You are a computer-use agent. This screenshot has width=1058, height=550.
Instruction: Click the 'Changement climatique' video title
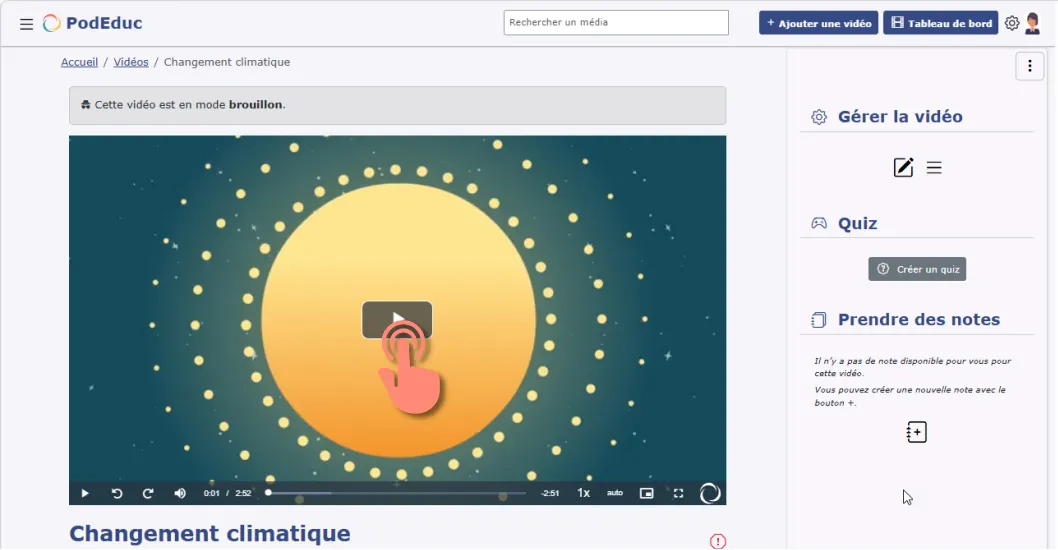210,533
